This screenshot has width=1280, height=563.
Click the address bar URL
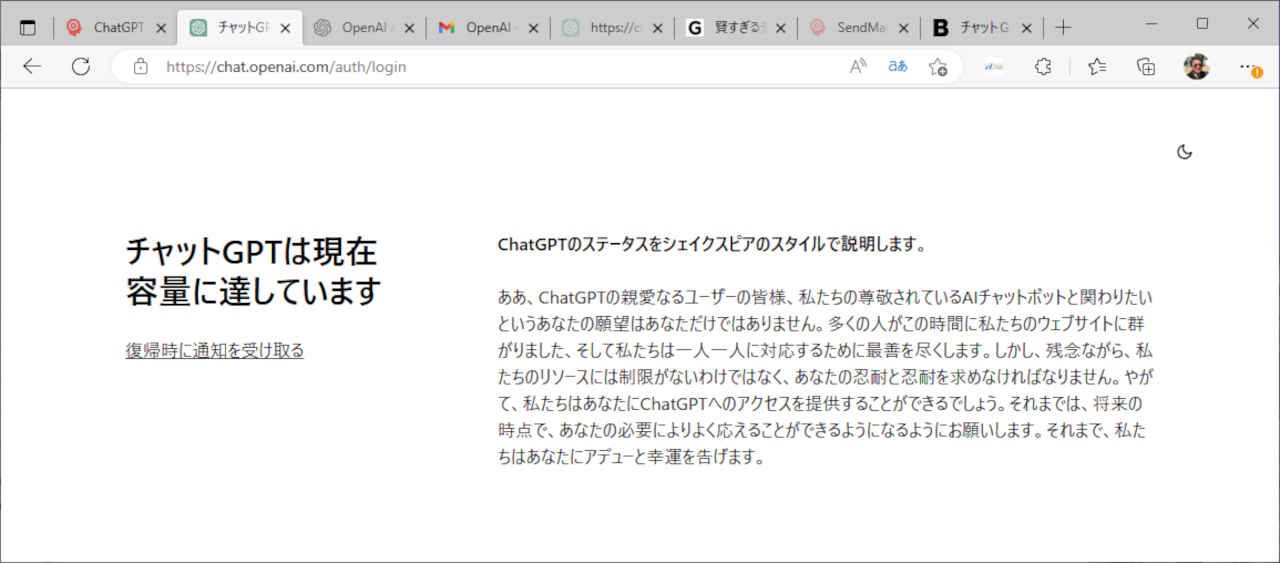pyautogui.click(x=286, y=67)
